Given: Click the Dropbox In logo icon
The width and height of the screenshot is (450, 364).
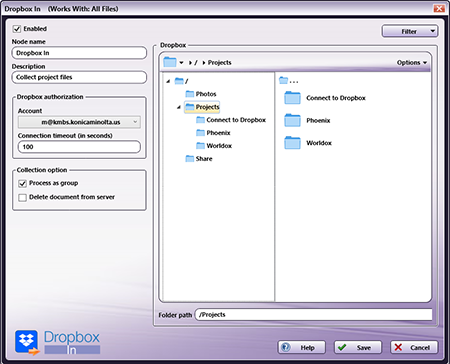Looking at the screenshot, I should click(27, 342).
